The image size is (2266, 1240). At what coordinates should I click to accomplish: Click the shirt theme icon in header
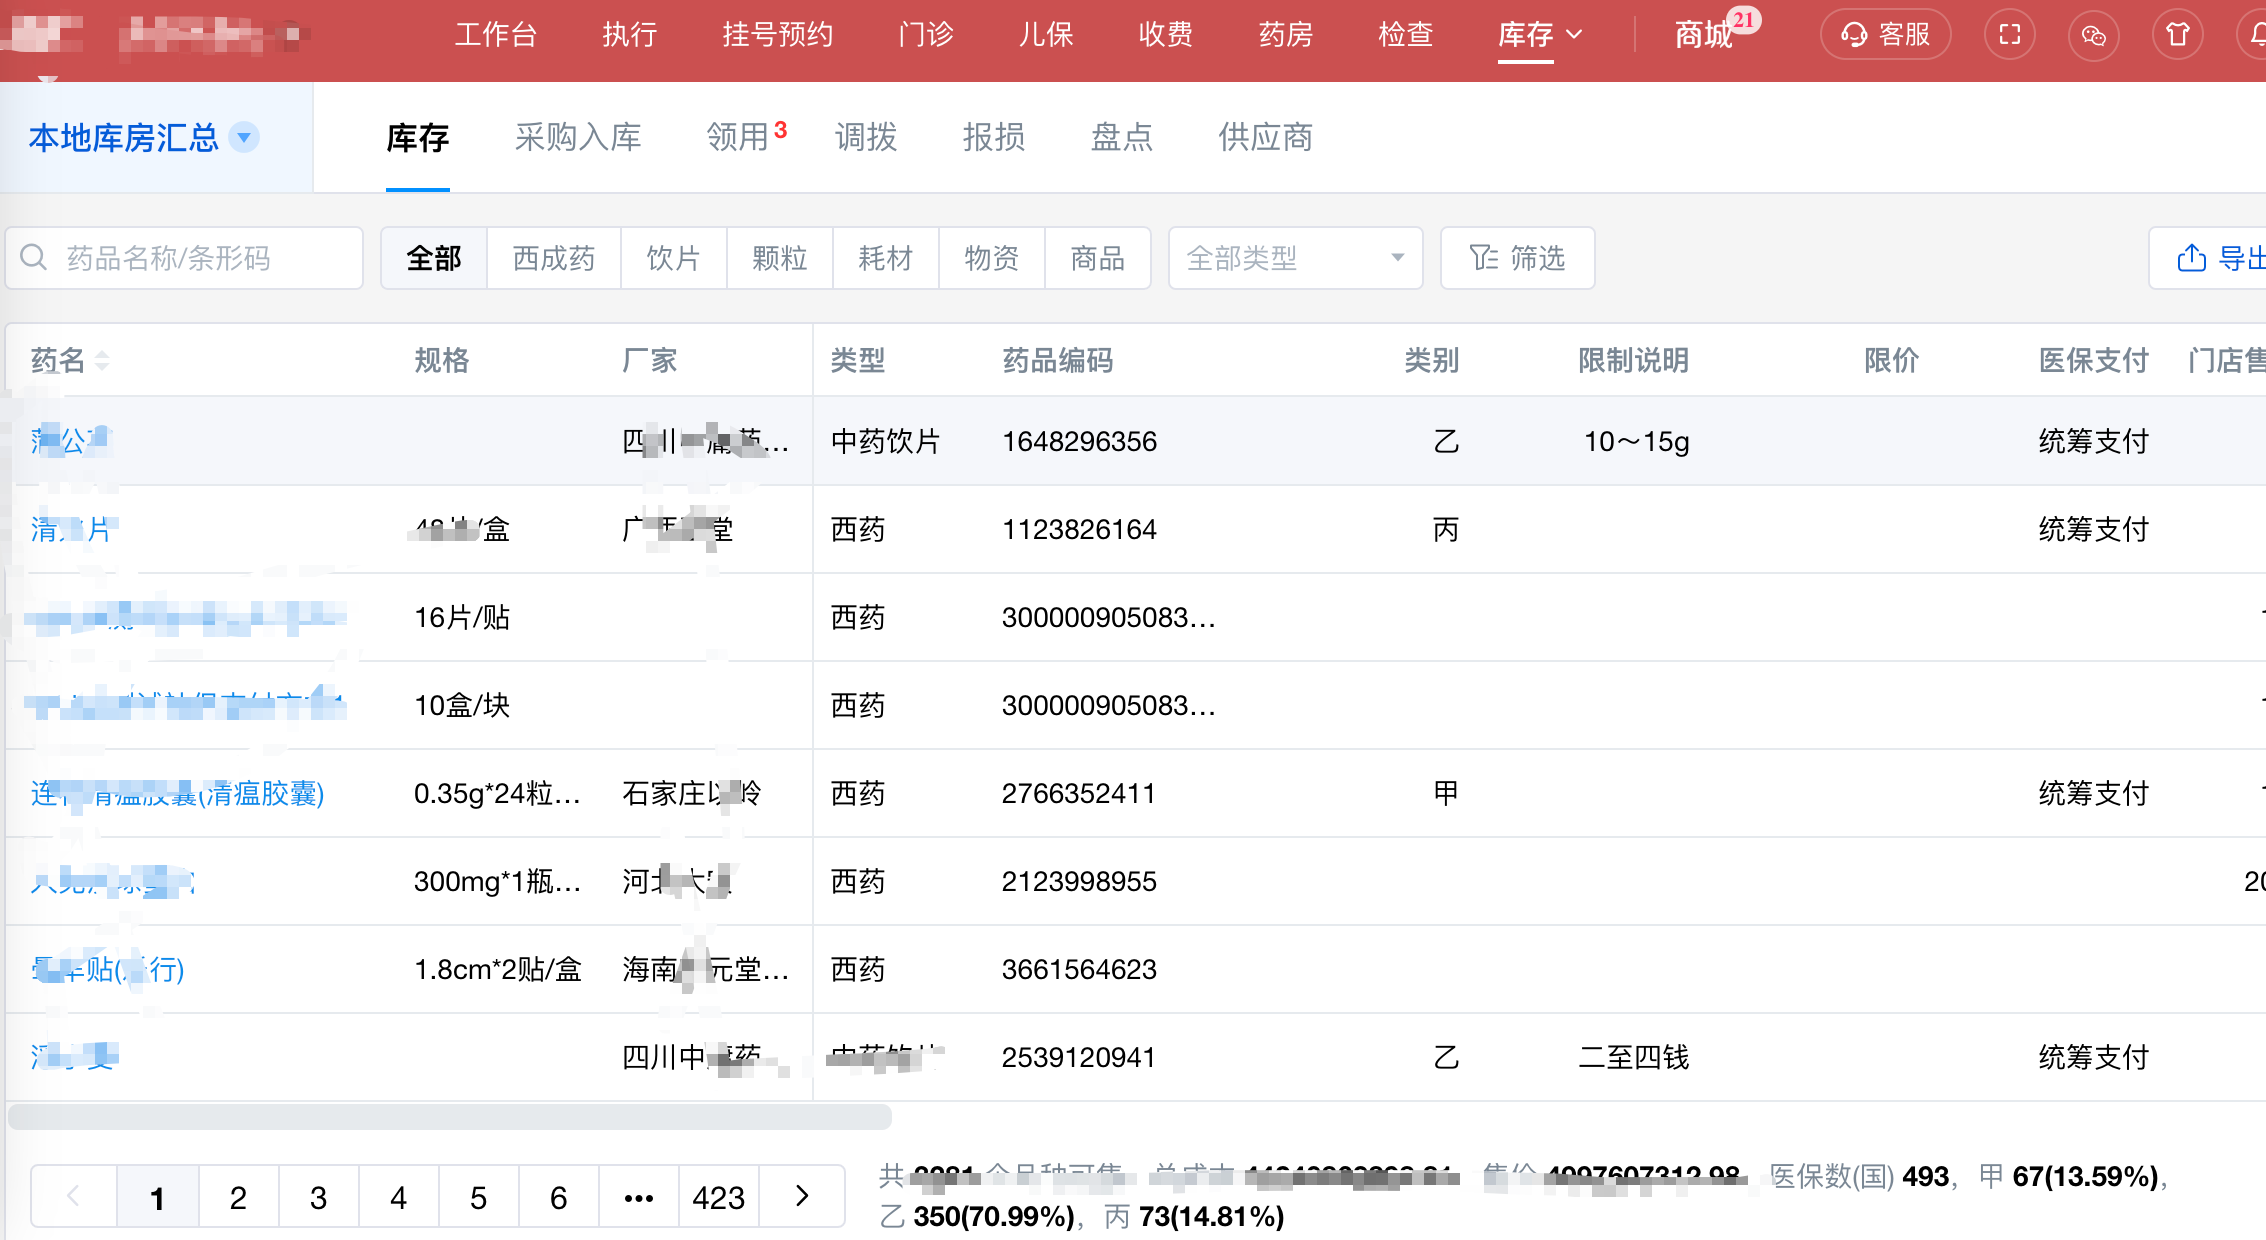[2178, 35]
